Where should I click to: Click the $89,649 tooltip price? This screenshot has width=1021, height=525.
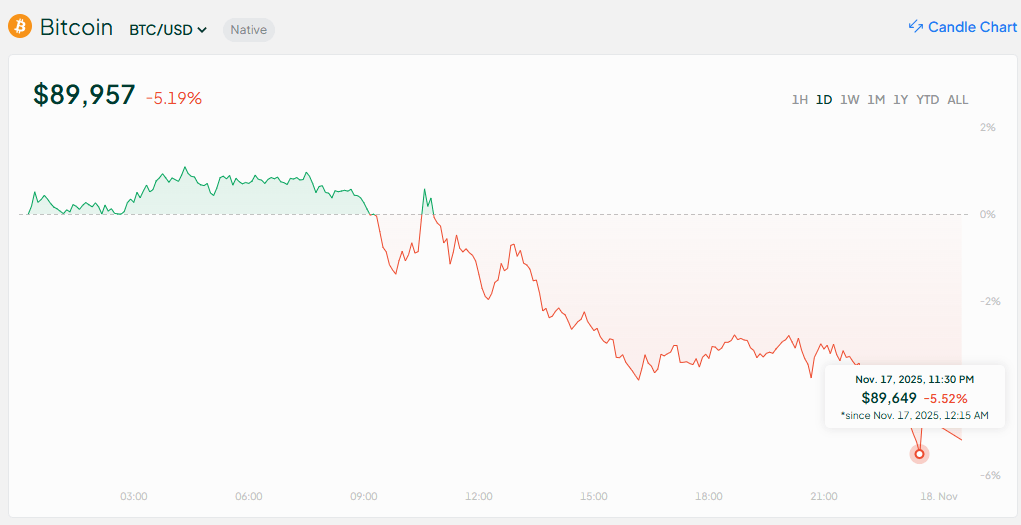click(888, 398)
